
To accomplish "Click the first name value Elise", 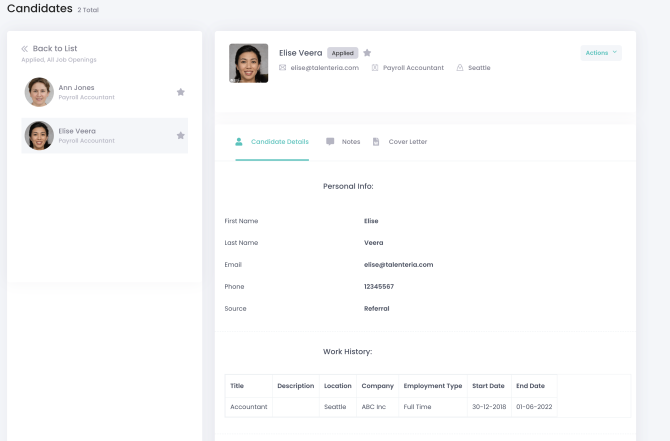I will tap(371, 221).
